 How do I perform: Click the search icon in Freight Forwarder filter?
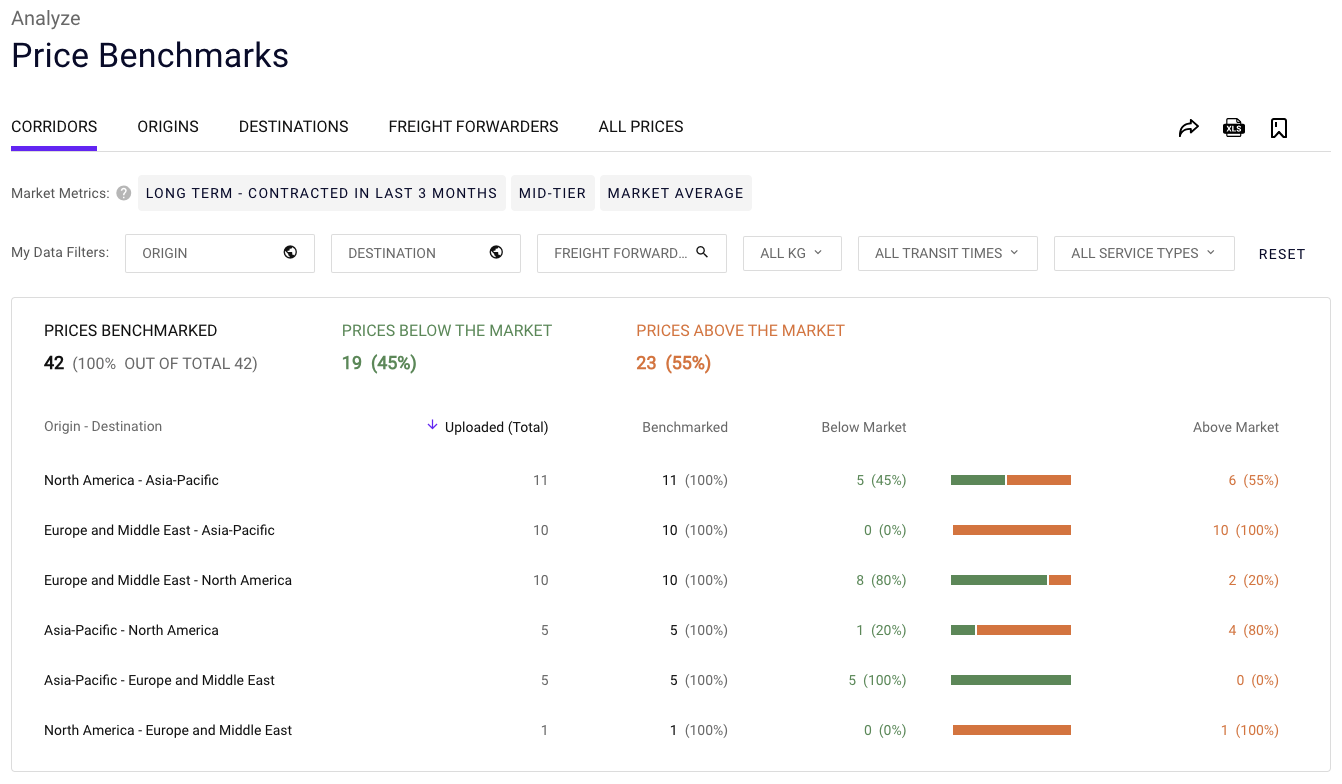pyautogui.click(x=702, y=253)
